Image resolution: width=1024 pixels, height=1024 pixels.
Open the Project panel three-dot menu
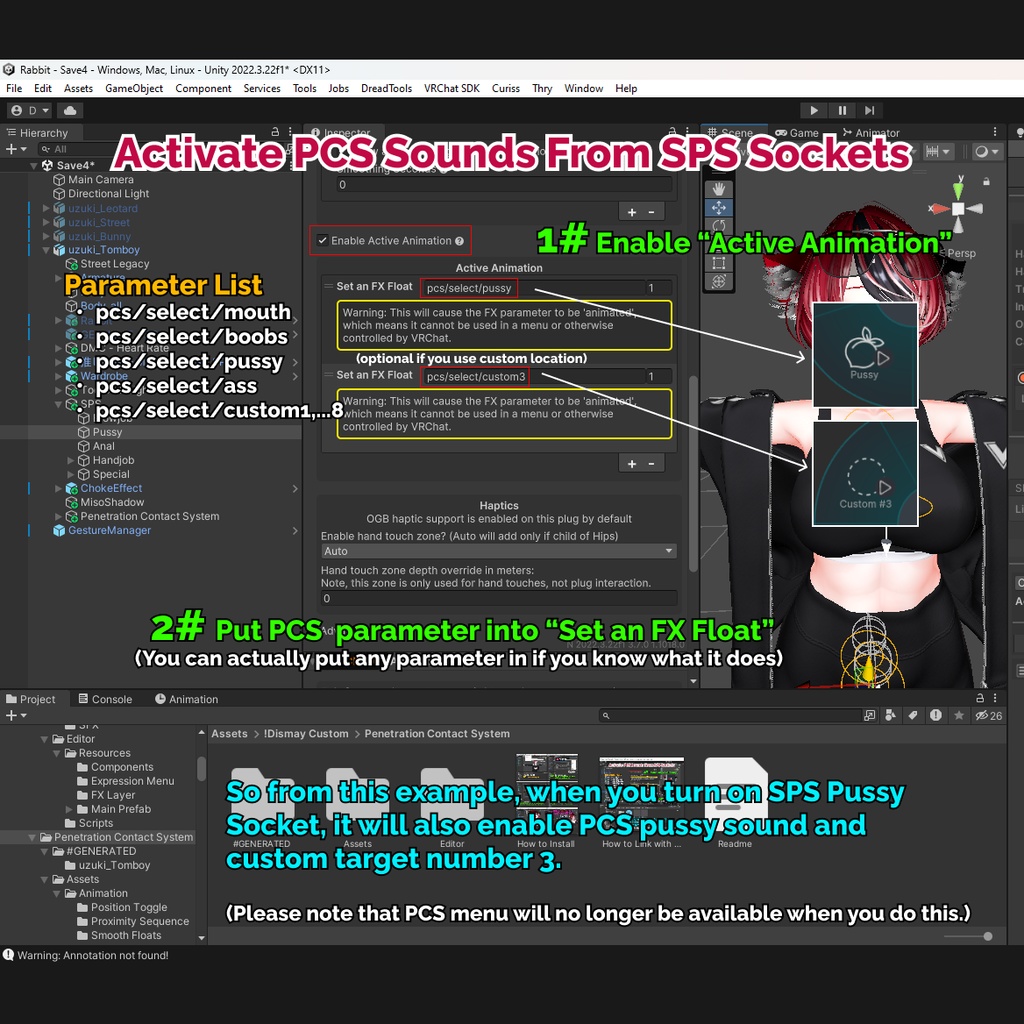pyautogui.click(x=995, y=698)
